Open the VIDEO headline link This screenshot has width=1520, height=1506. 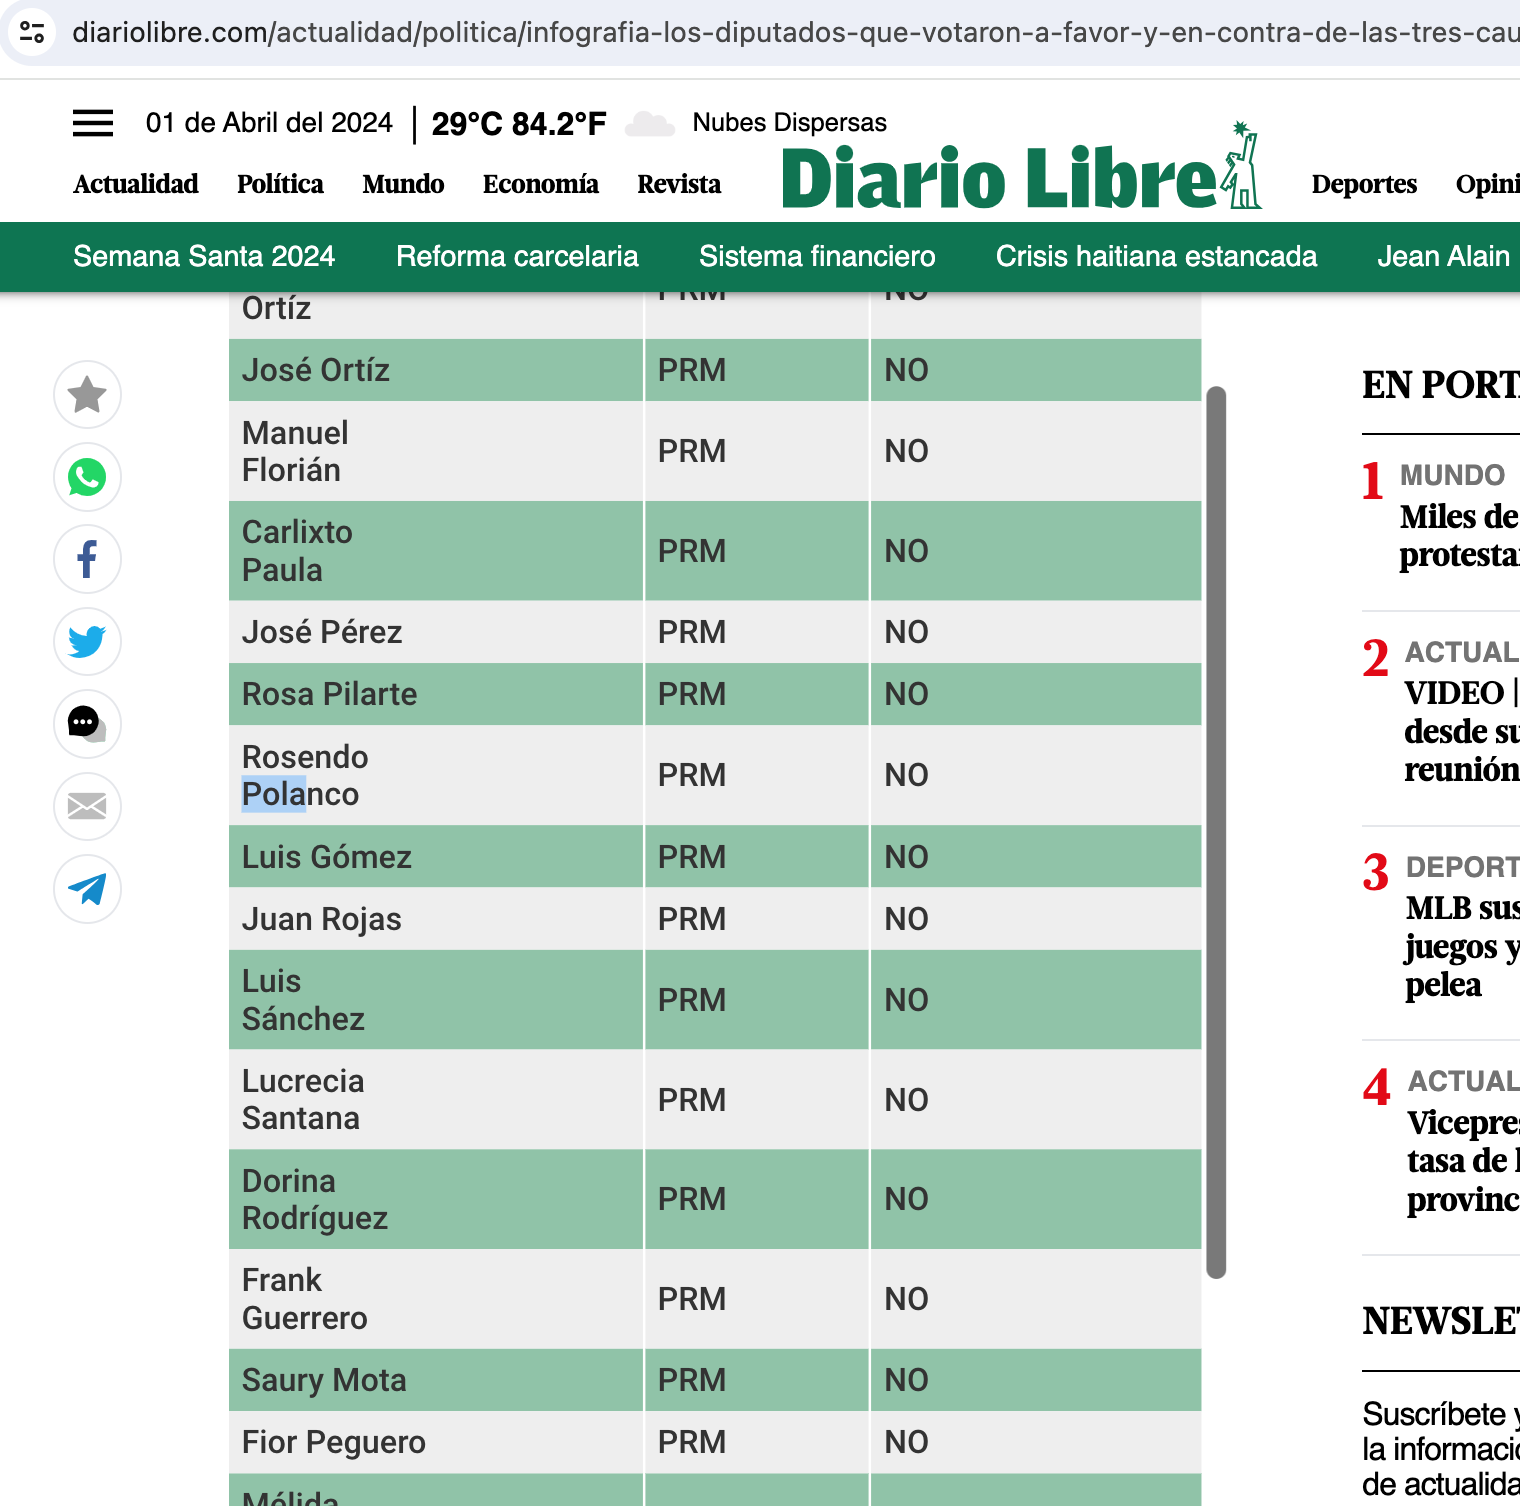click(1461, 731)
